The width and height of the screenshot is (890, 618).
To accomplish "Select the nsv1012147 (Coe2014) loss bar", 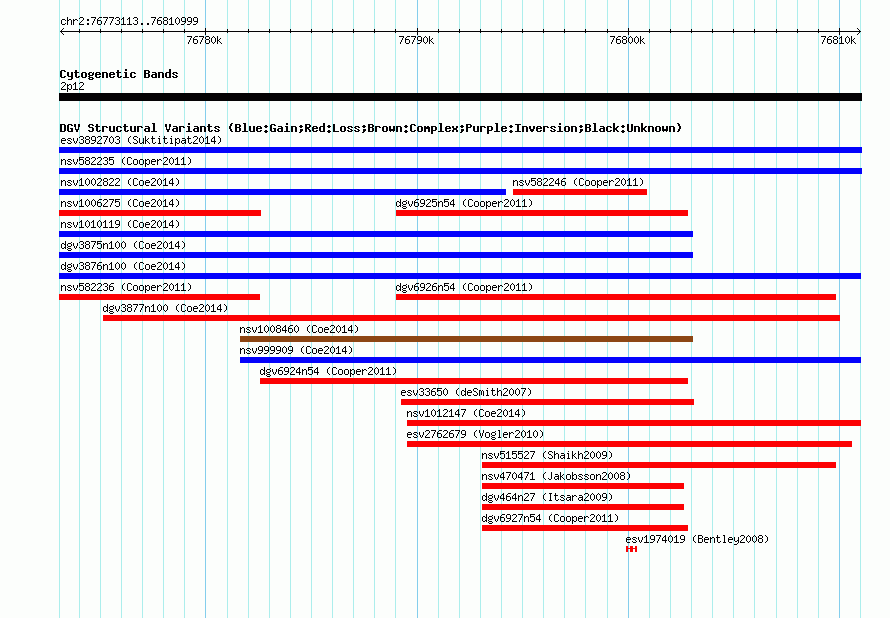I will 634,423.
